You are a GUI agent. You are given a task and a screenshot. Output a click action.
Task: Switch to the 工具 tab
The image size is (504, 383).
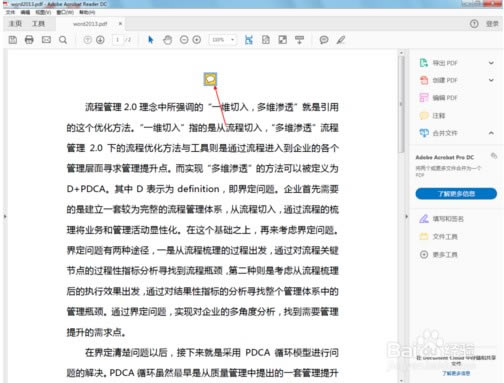[38, 24]
